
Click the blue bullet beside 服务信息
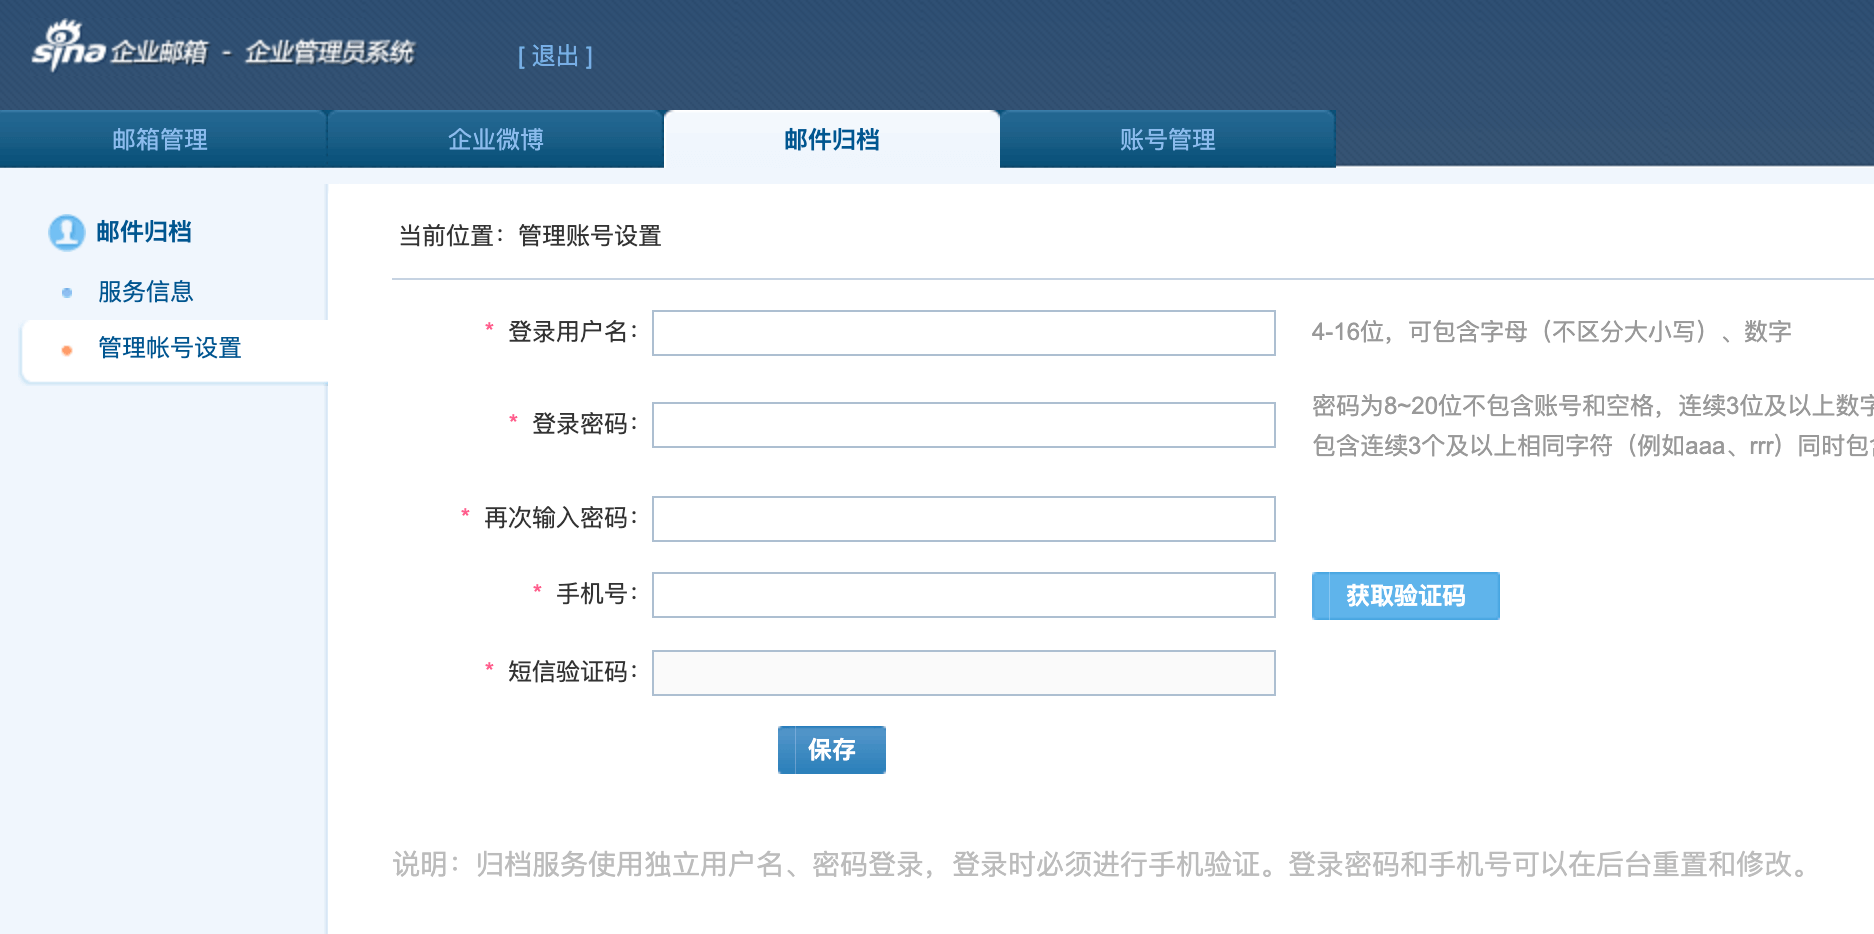(67, 293)
